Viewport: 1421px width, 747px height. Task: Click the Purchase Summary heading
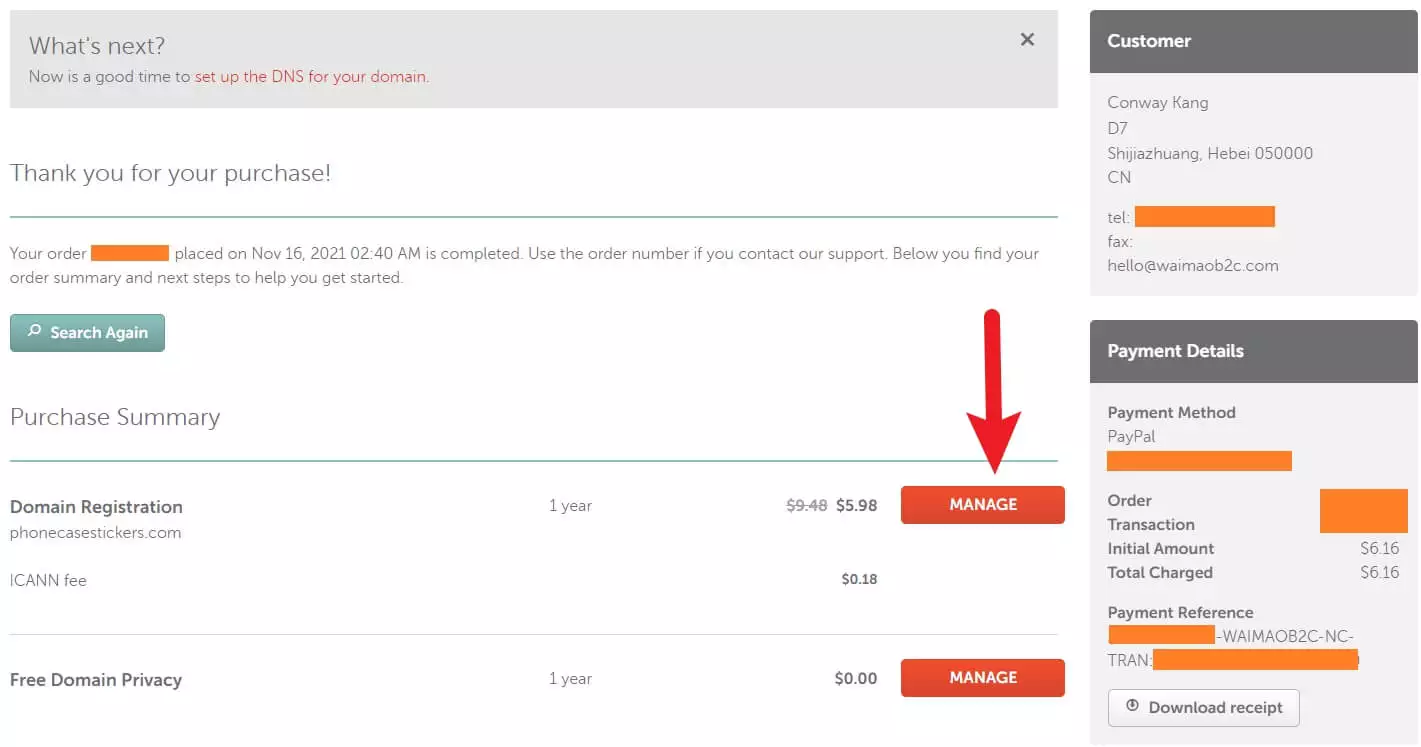point(115,417)
